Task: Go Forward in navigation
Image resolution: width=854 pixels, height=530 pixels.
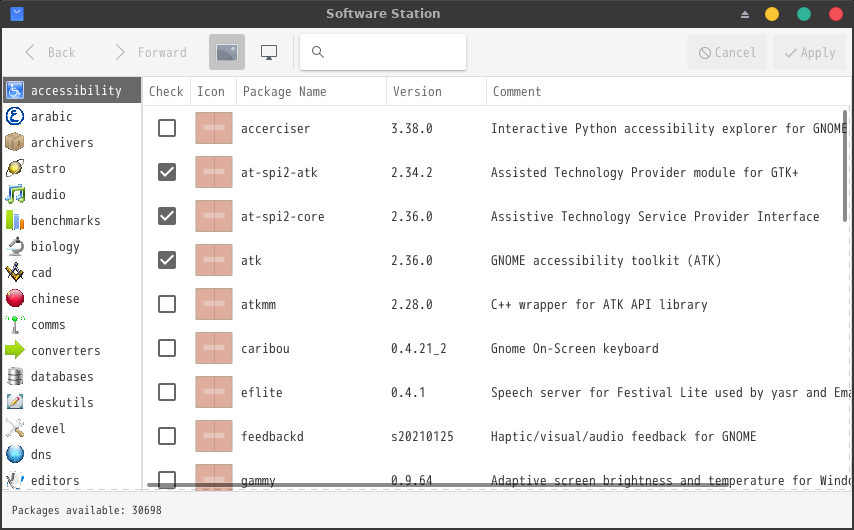Action: click(151, 52)
